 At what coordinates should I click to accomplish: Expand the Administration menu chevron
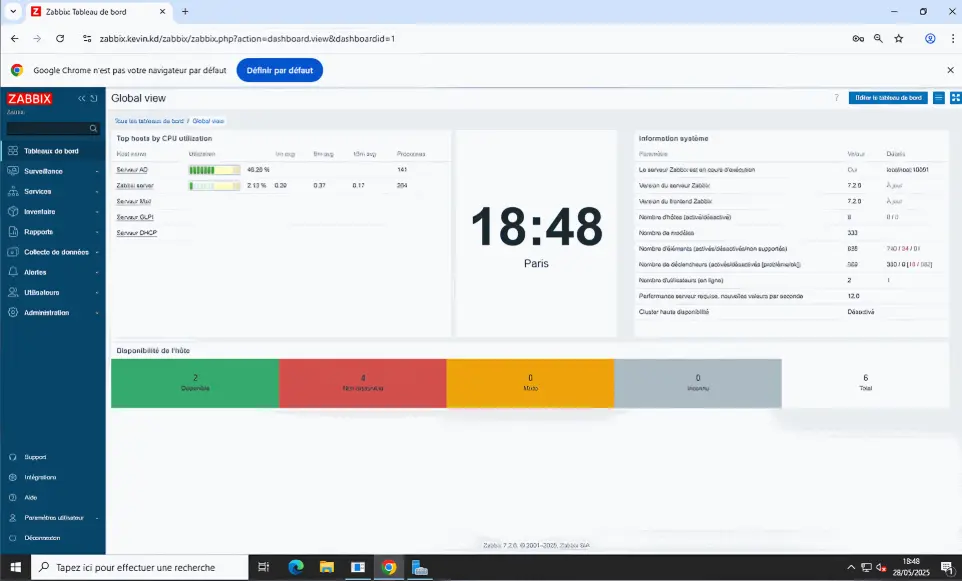tap(97, 314)
